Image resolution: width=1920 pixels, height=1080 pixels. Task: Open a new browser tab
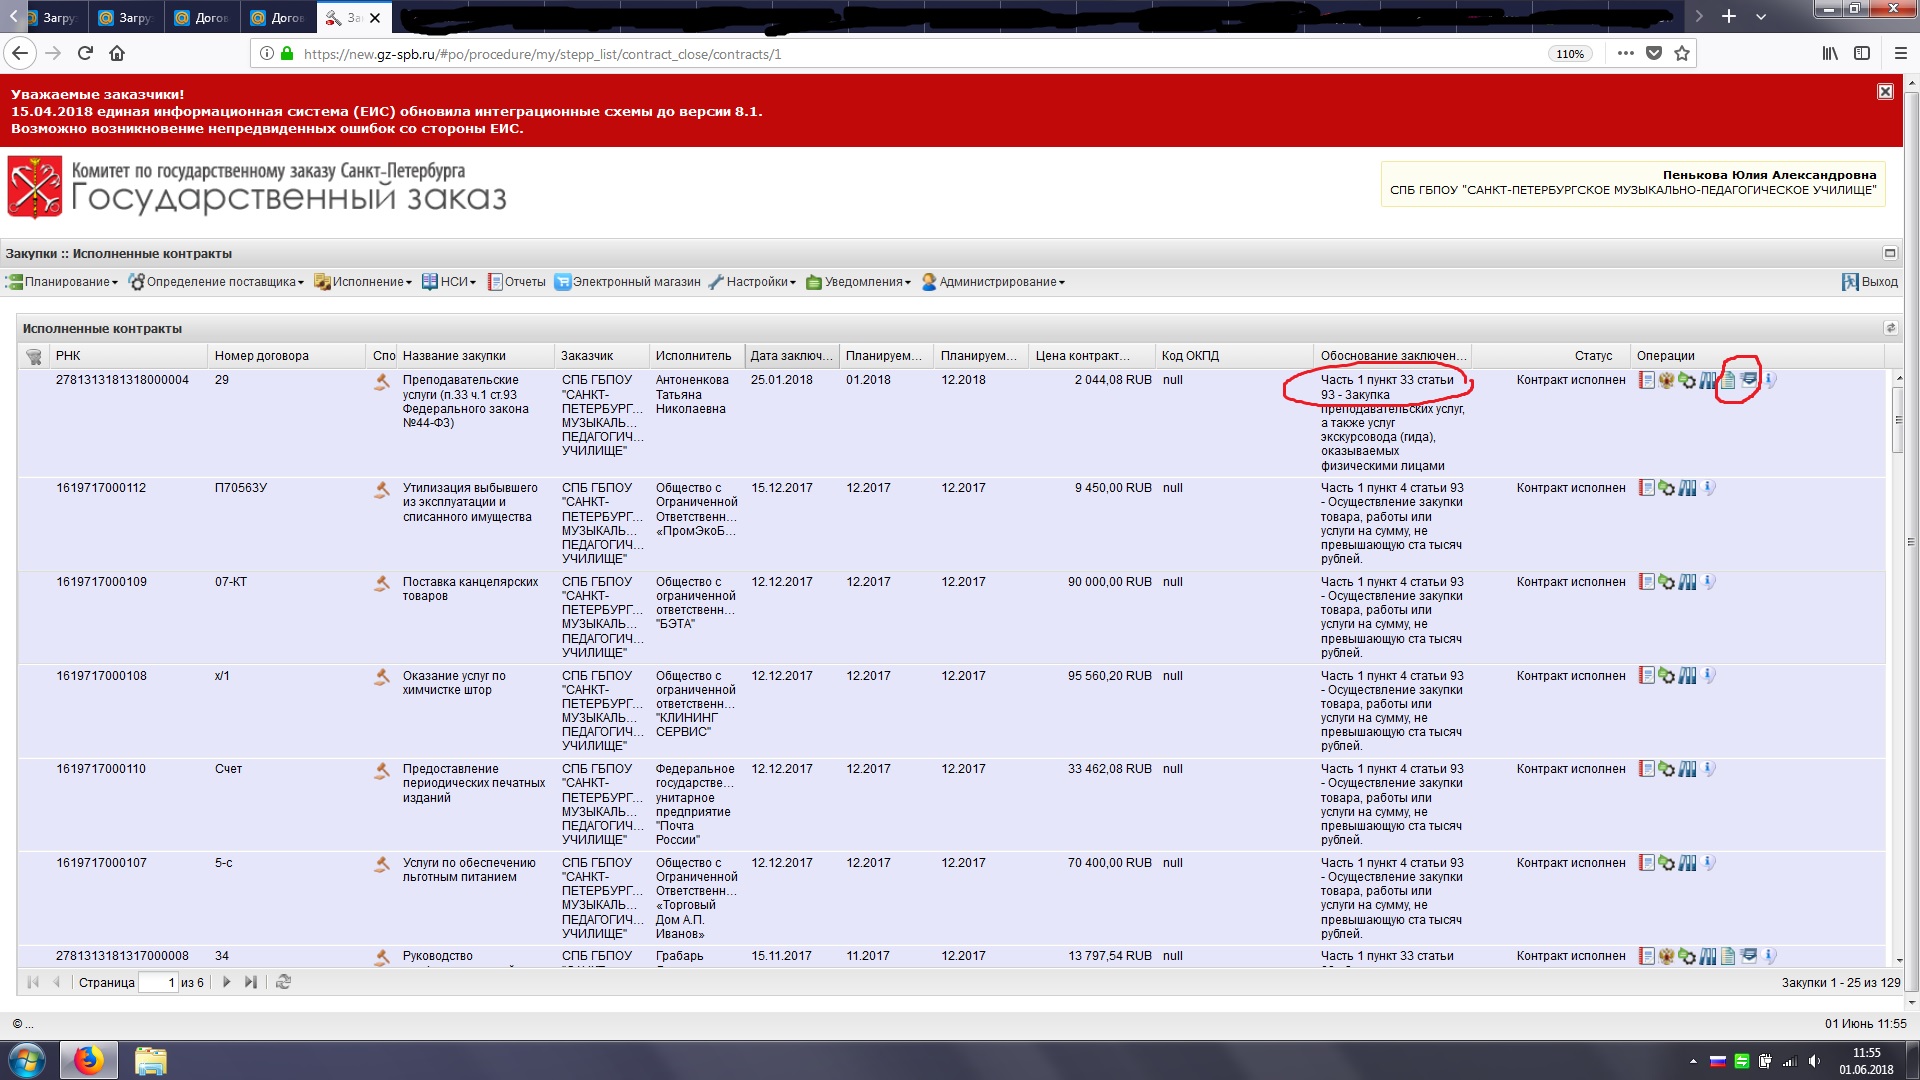1729,17
